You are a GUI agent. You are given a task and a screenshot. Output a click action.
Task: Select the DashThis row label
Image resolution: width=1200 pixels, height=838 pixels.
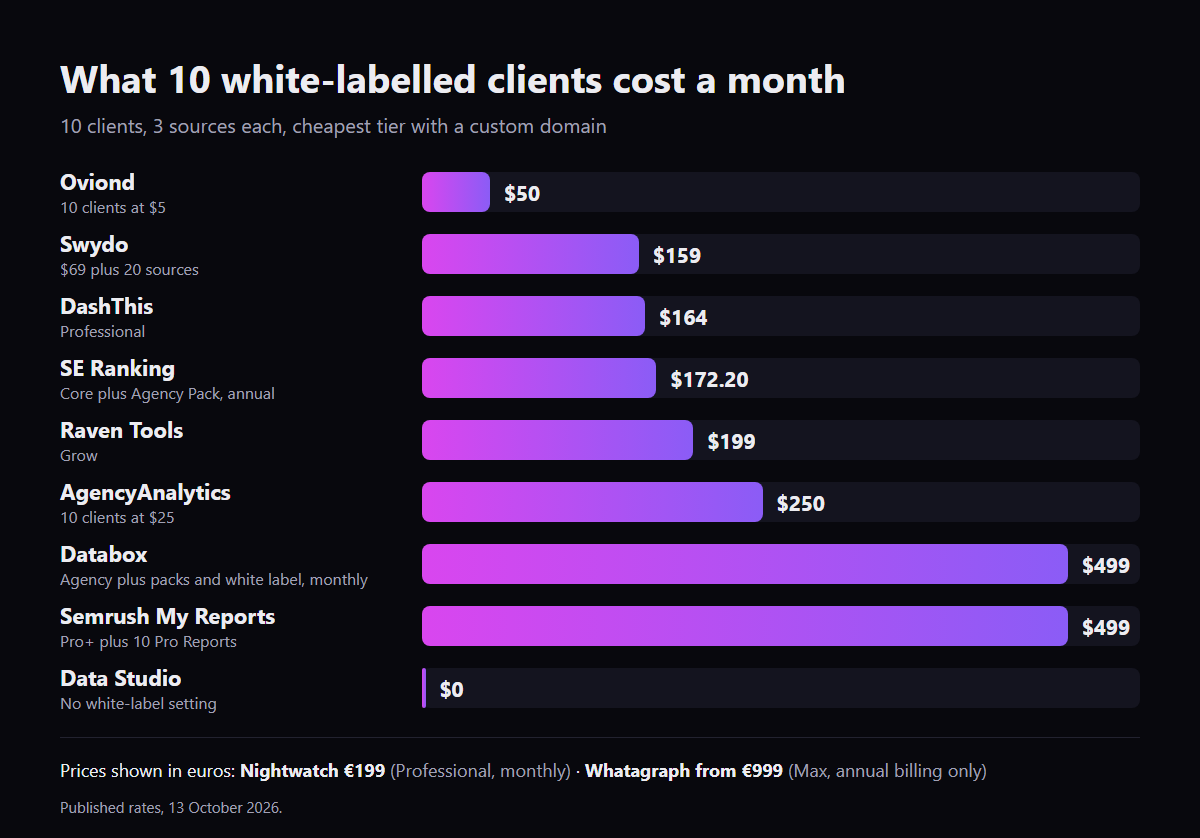[106, 306]
